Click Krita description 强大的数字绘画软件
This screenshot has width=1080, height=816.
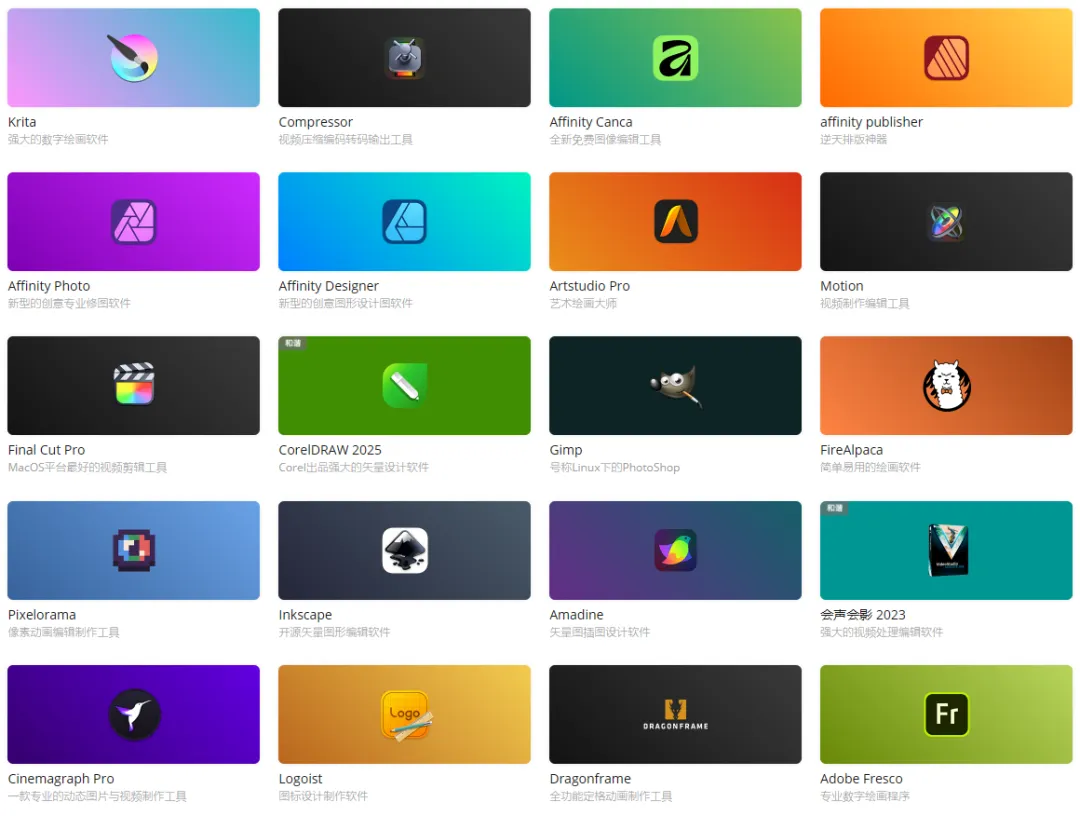(58, 139)
